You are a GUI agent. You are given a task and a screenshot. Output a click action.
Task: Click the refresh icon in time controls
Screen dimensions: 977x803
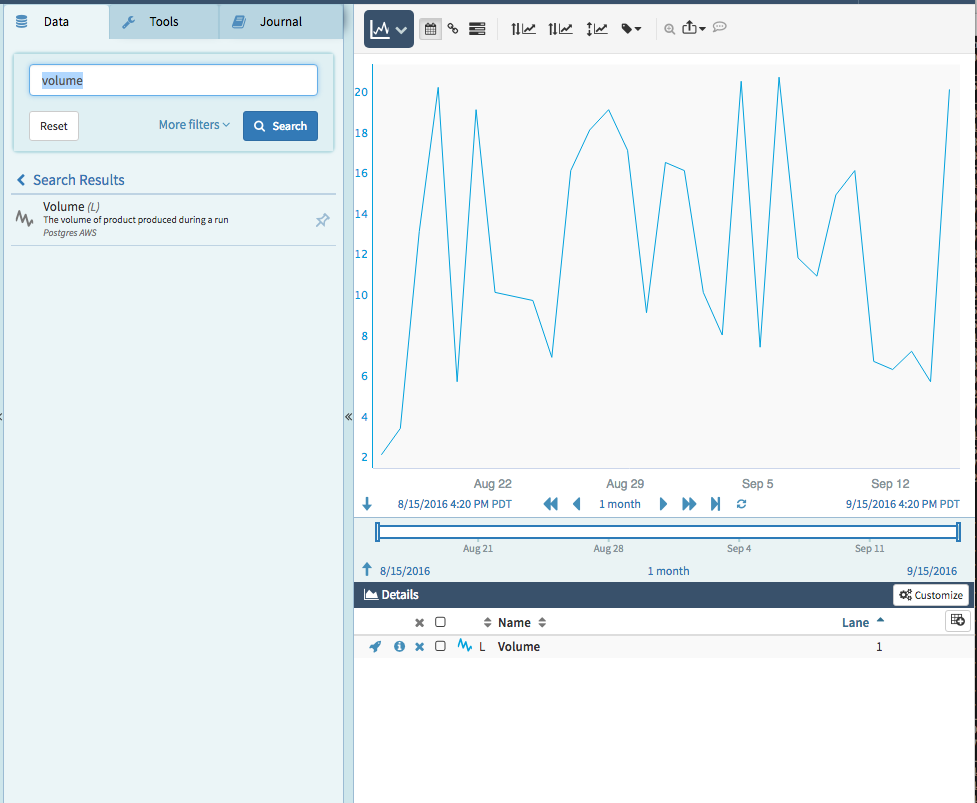pos(741,504)
